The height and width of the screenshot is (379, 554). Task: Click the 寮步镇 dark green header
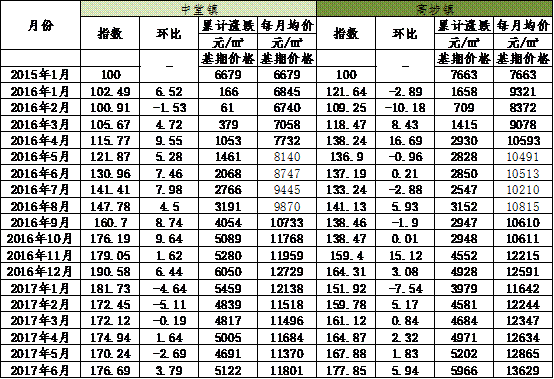[x=434, y=8]
